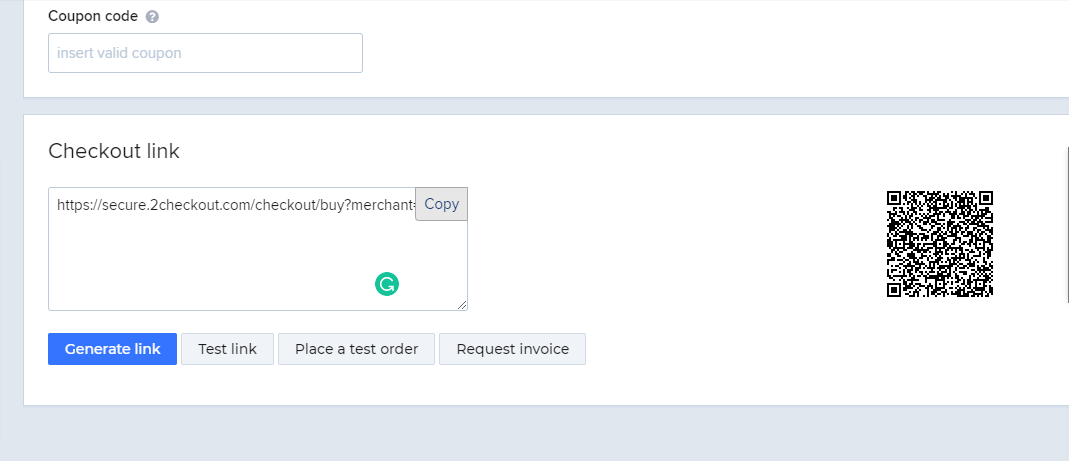This screenshot has height=461, width=1069.
Task: Click the bottom-left finder square of QR code
Action: (x=895, y=289)
